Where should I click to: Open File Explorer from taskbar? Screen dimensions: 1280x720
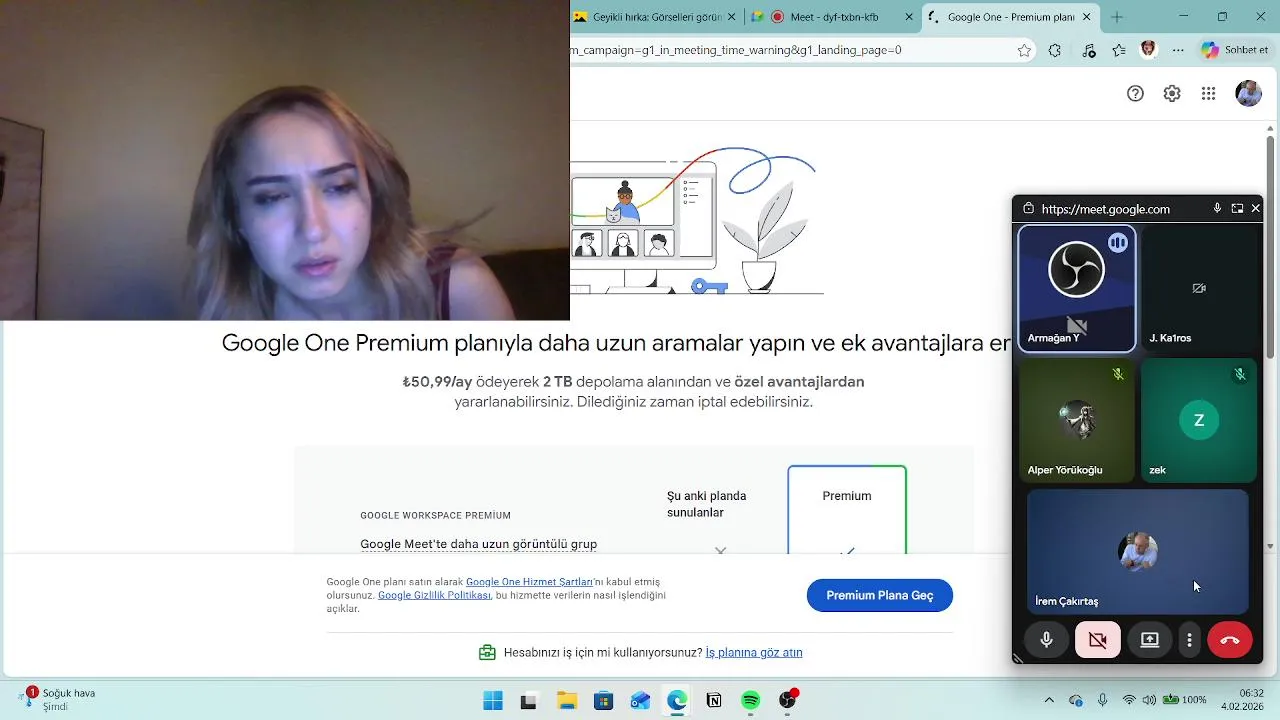click(566, 701)
